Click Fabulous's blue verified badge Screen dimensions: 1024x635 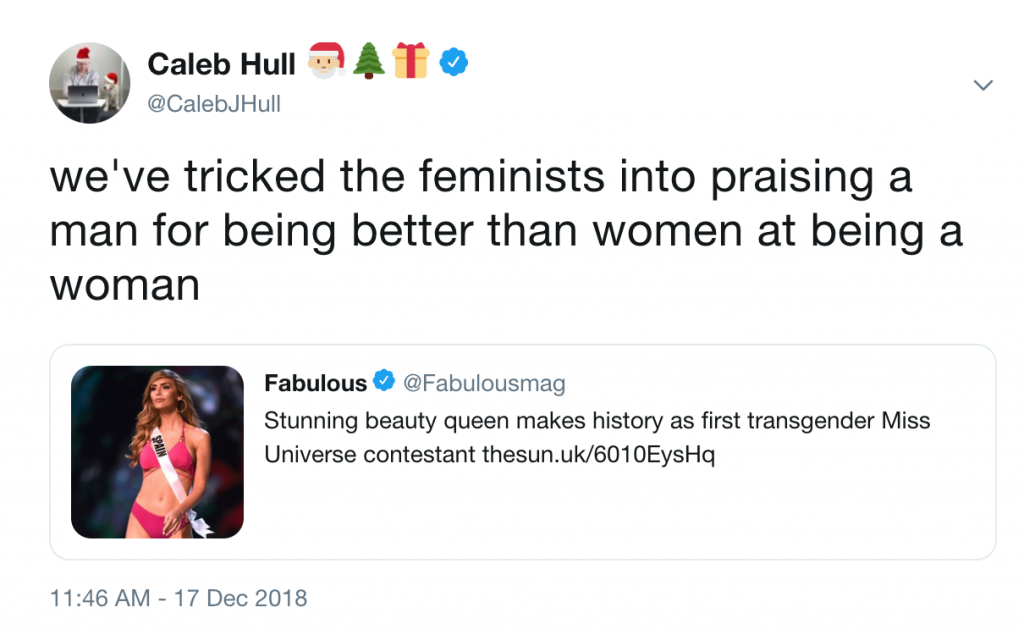384,382
